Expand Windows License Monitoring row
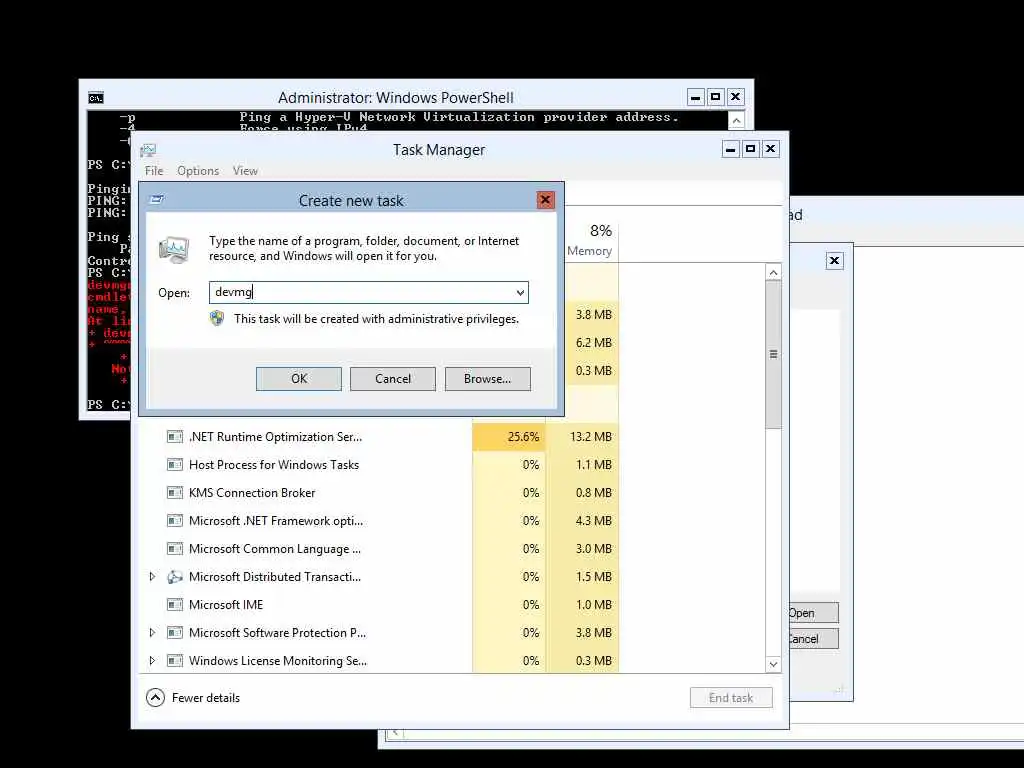The image size is (1024, 768). [x=152, y=661]
